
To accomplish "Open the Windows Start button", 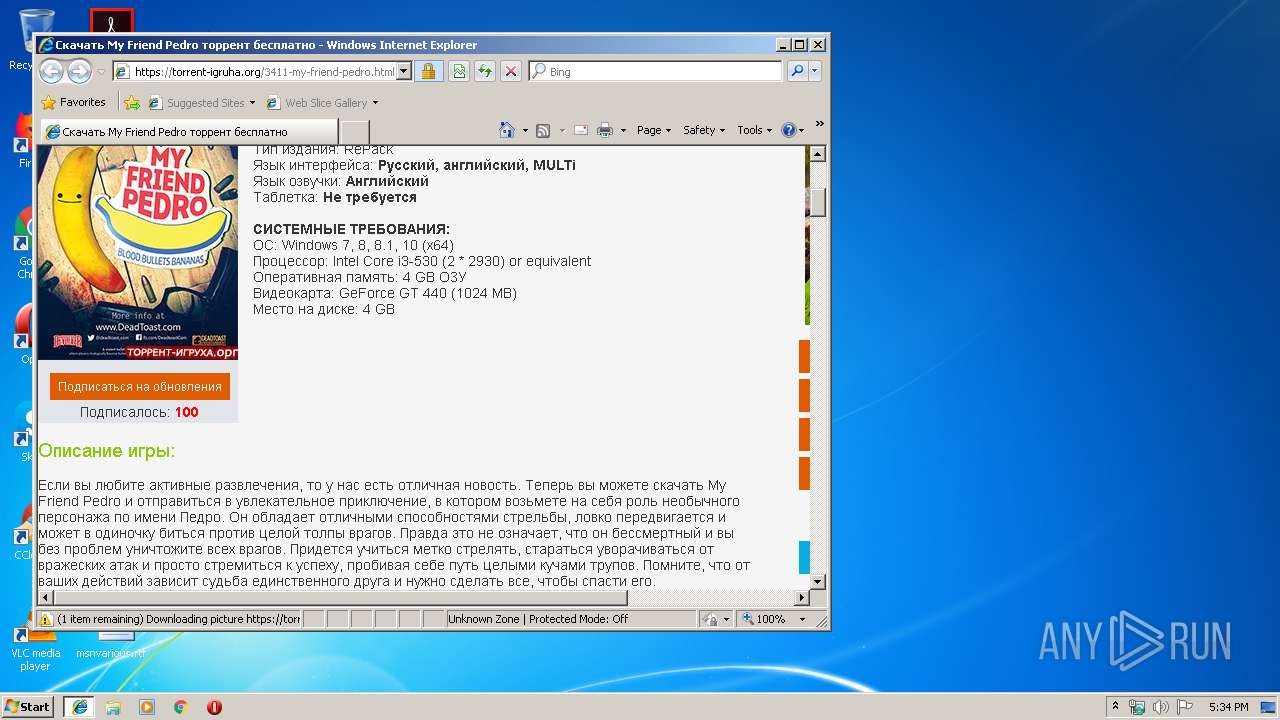I will (27, 706).
